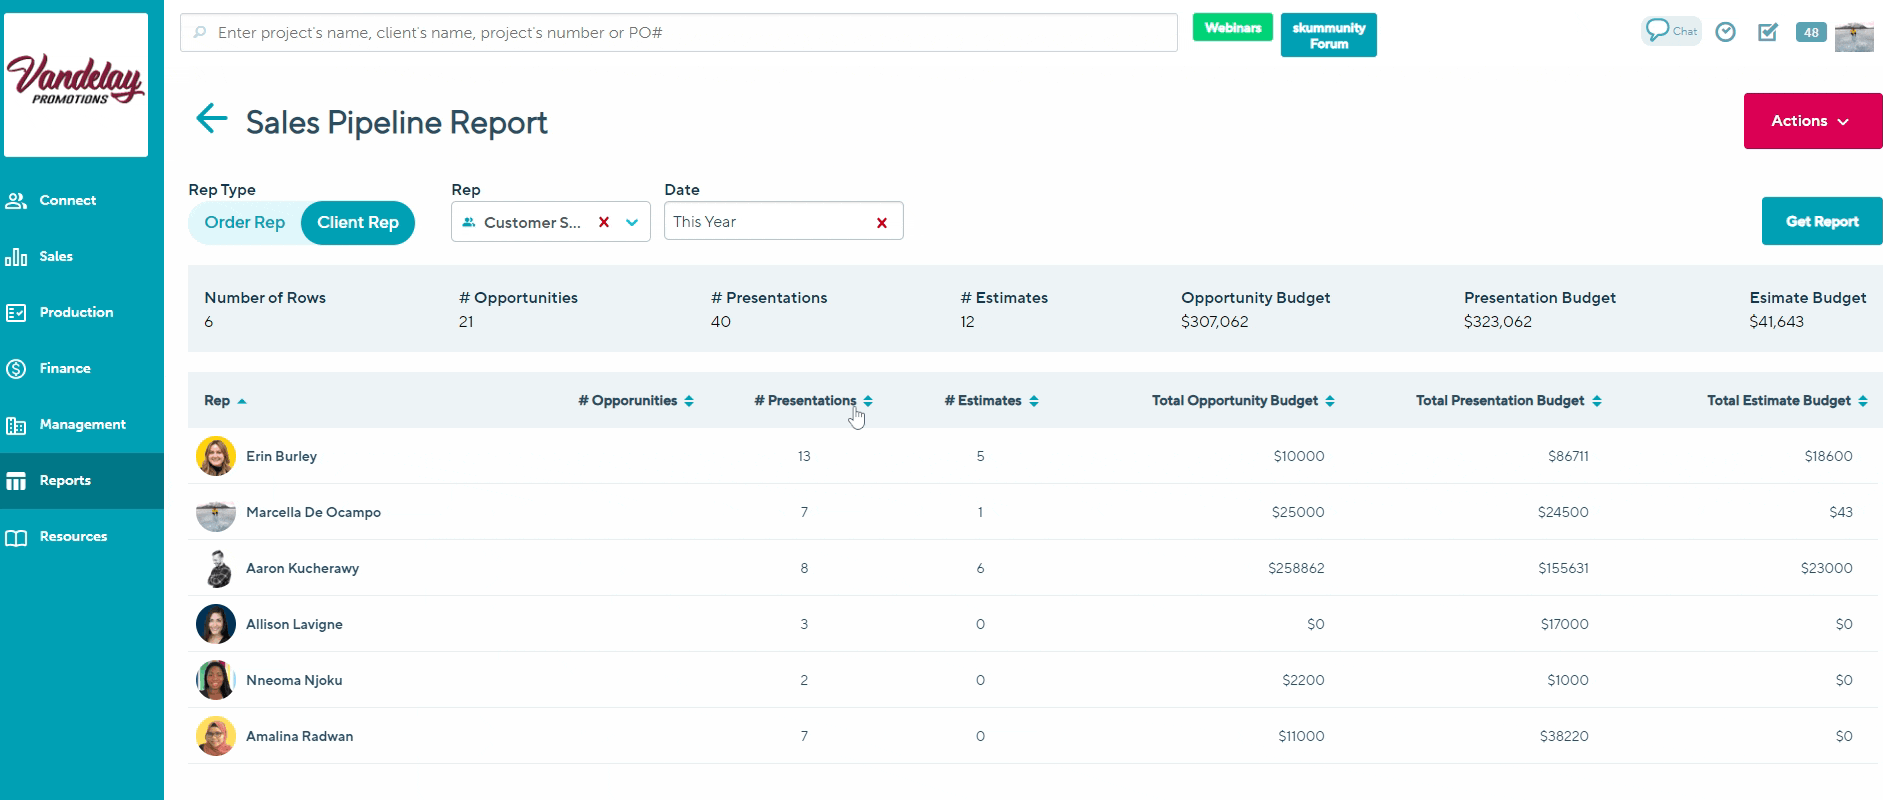Switch Rep Type to Order Rep
1883x800 pixels.
pyautogui.click(x=245, y=222)
